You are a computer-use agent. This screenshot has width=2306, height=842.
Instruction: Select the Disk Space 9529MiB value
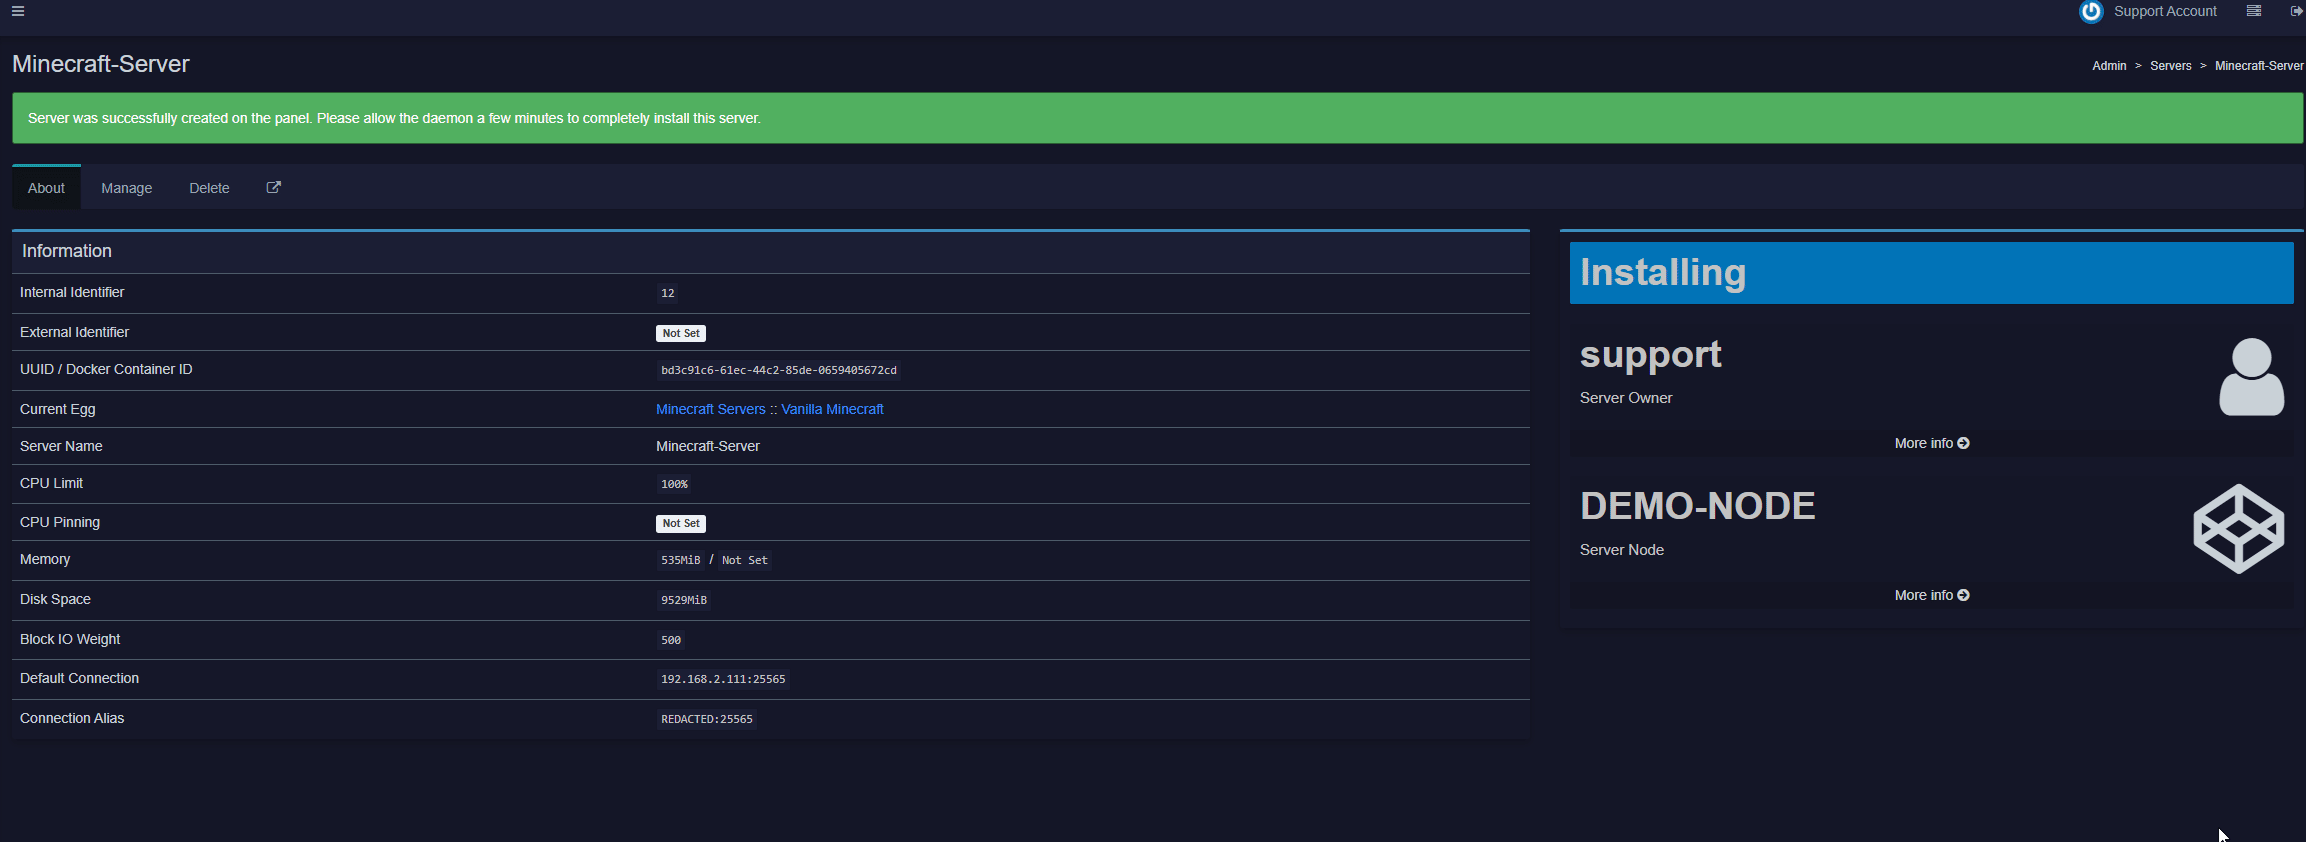[684, 600]
